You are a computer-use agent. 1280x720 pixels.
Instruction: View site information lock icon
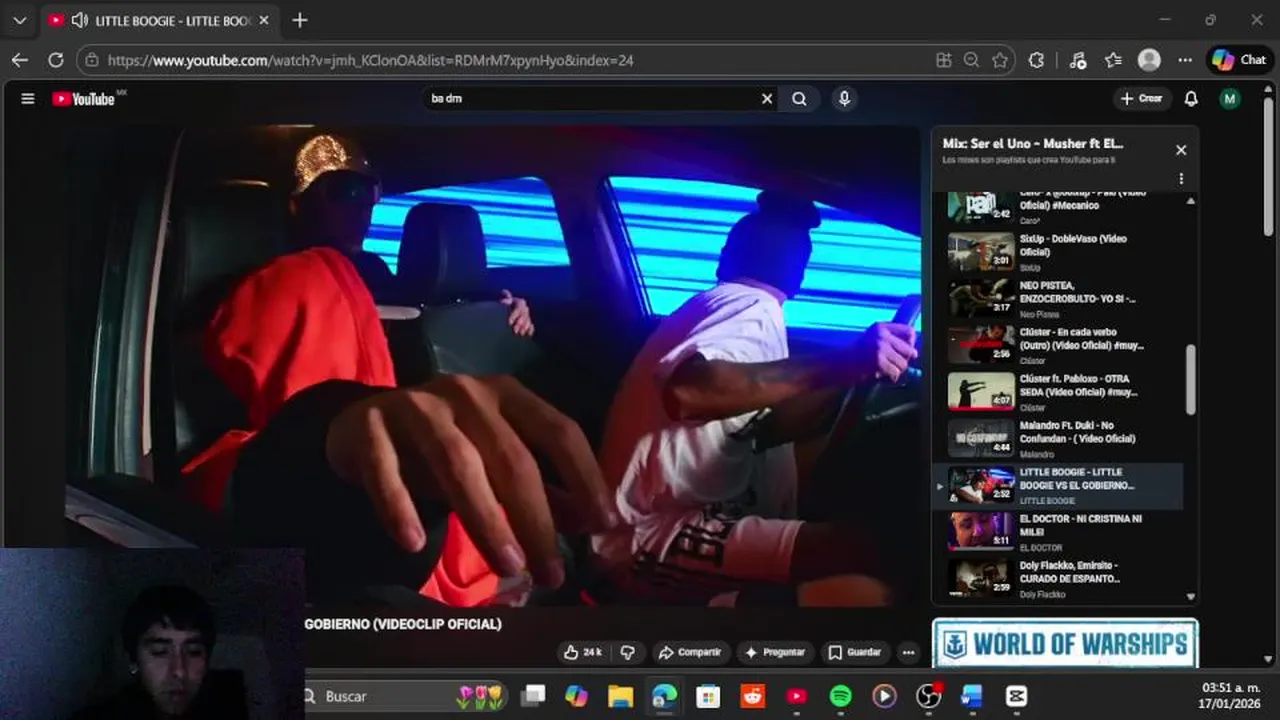click(x=91, y=60)
